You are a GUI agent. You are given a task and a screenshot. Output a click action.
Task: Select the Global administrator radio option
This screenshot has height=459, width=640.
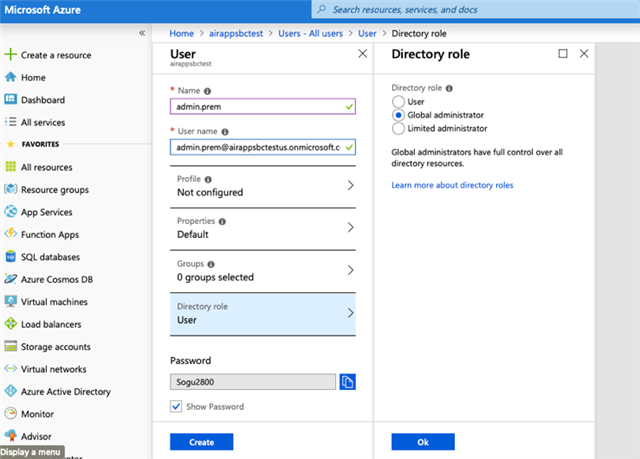[x=398, y=115]
